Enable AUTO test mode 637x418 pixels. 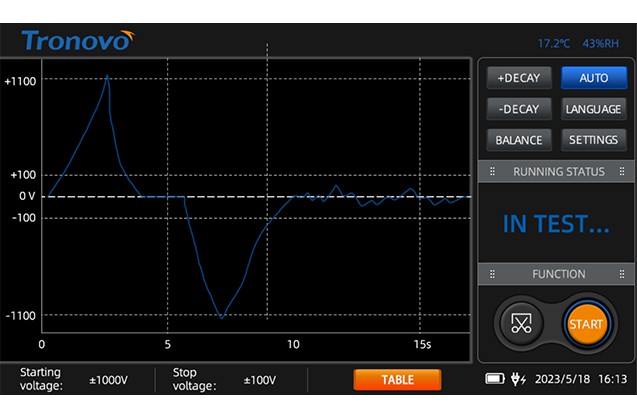[x=593, y=78]
